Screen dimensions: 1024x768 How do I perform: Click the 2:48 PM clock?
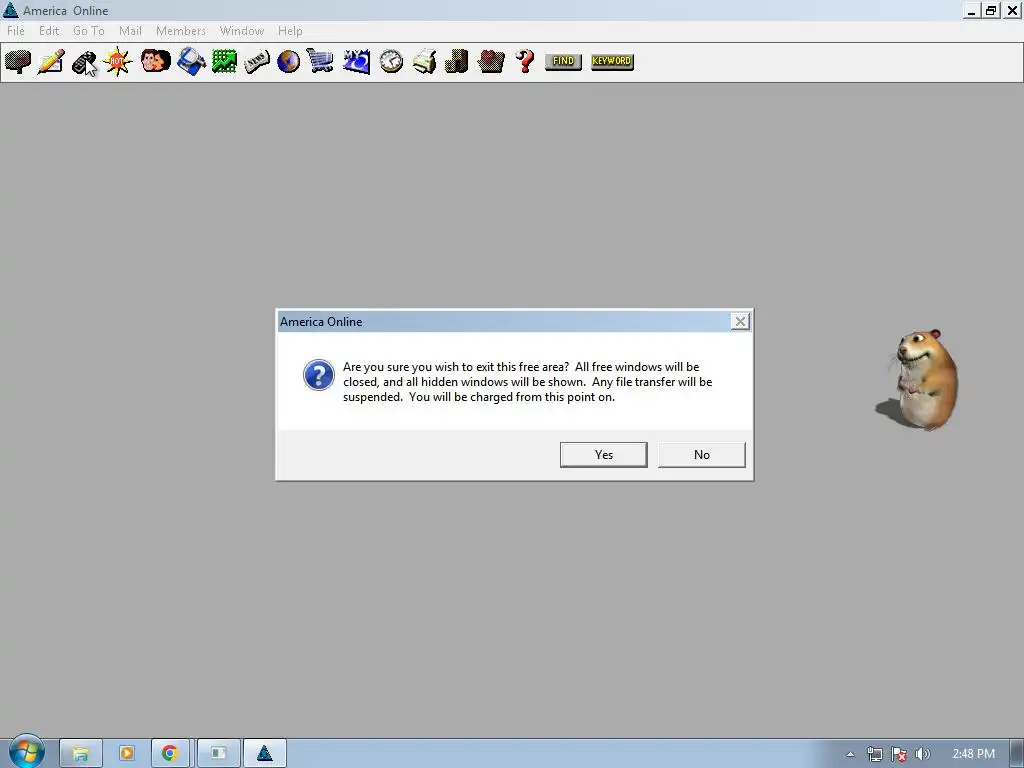973,754
